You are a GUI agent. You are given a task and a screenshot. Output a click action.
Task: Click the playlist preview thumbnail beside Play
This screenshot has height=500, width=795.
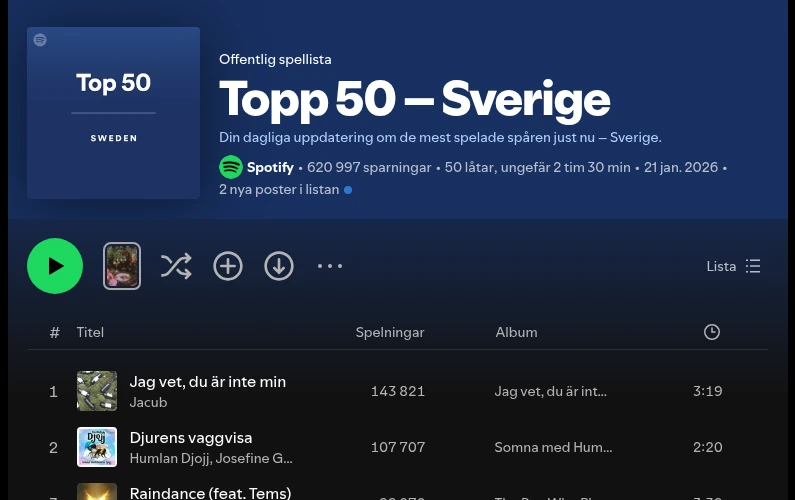pyautogui.click(x=122, y=266)
